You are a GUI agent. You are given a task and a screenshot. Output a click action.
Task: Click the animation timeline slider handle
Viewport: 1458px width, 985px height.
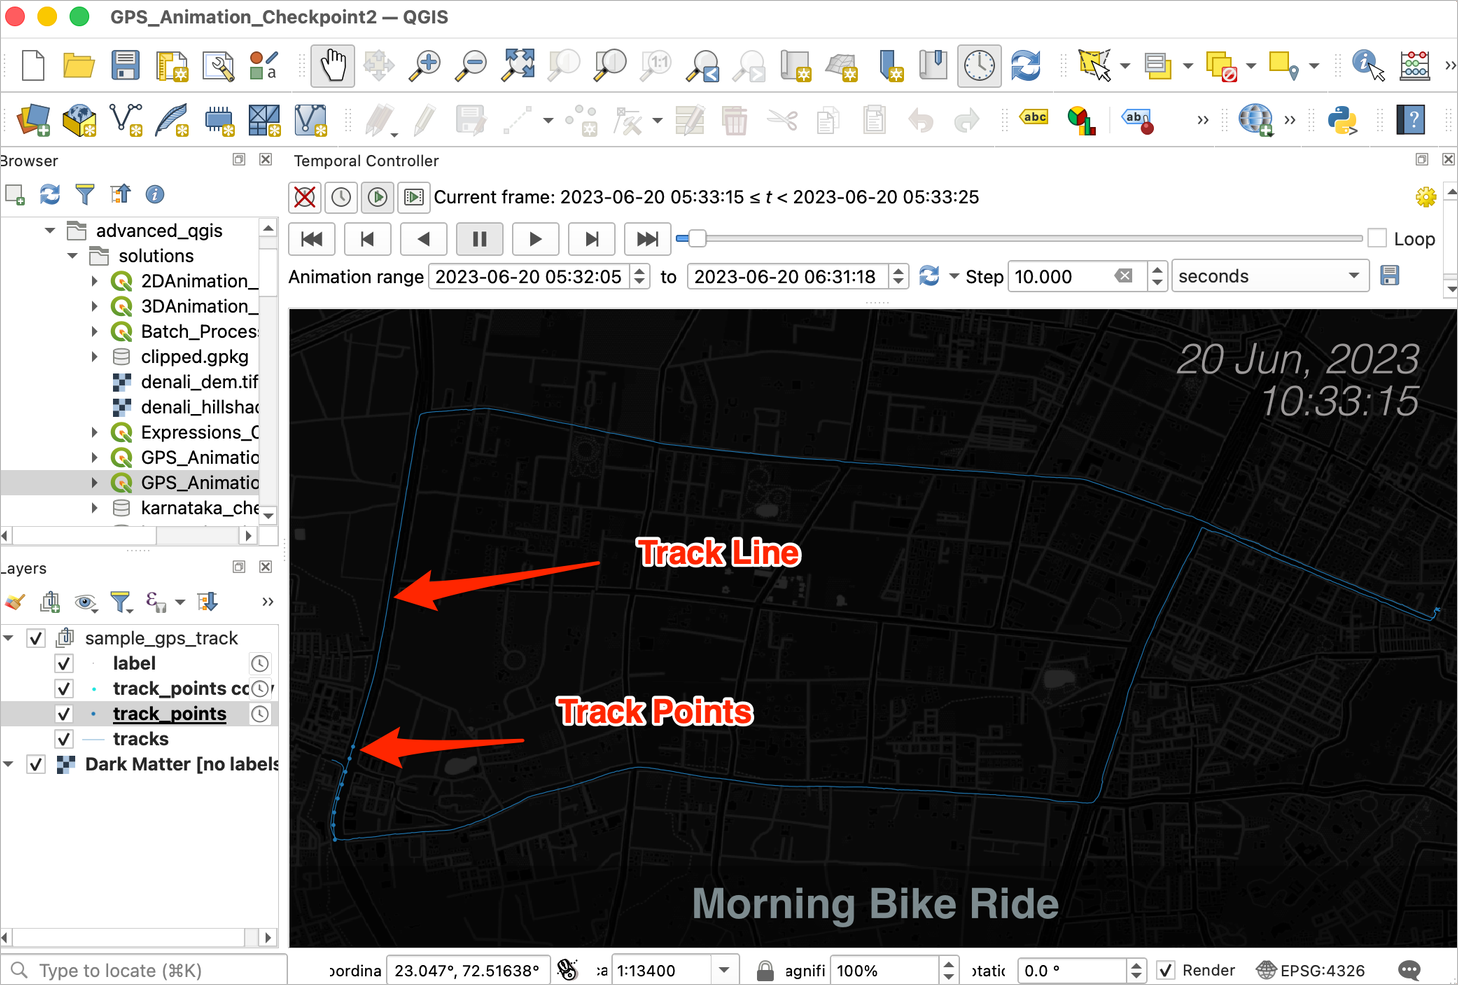[697, 238]
